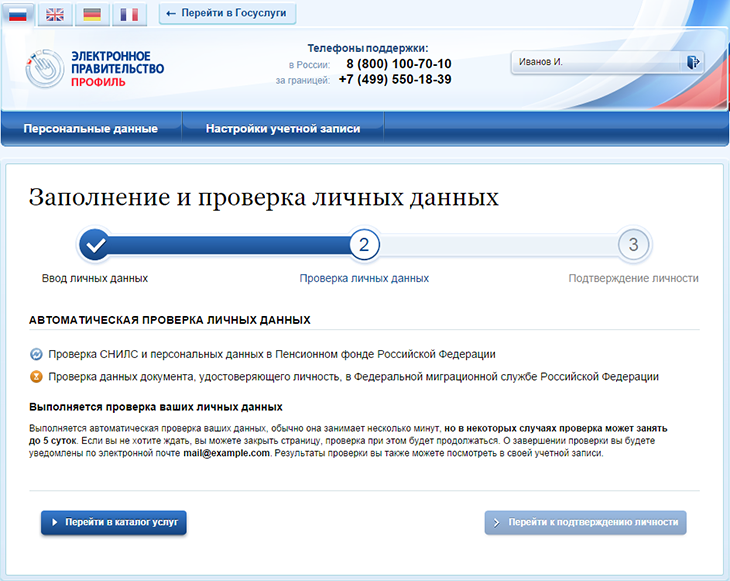The height and width of the screenshot is (581, 730).
Task: Click Перейти к подтверждению личности button
Action: [586, 522]
